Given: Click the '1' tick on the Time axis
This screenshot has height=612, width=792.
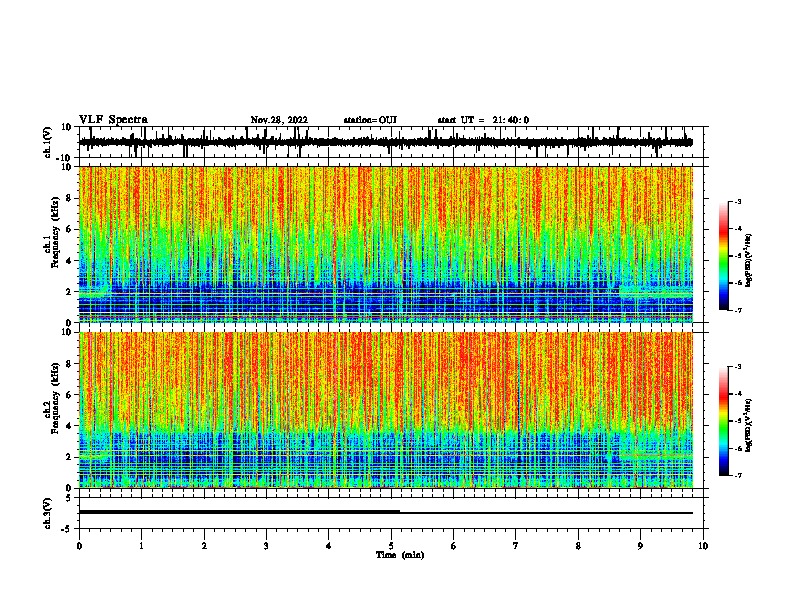Looking at the screenshot, I should tap(141, 546).
